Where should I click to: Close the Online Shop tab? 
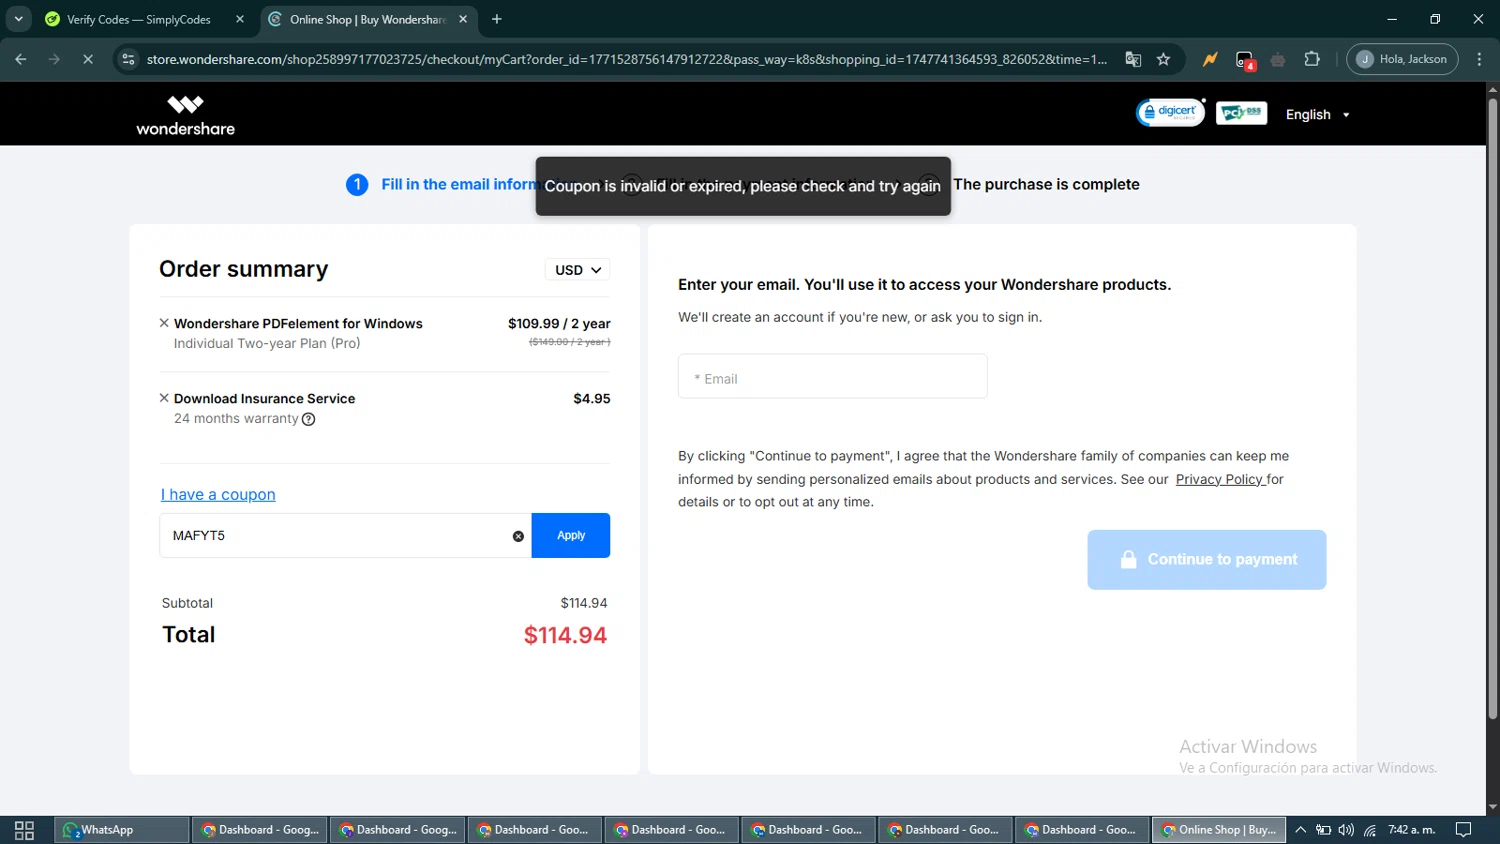click(x=463, y=19)
